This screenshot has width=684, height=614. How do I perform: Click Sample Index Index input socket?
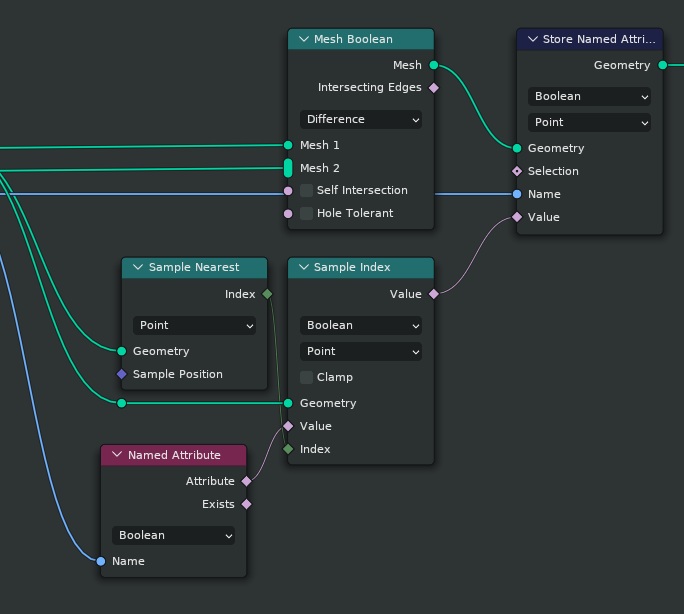coord(288,449)
